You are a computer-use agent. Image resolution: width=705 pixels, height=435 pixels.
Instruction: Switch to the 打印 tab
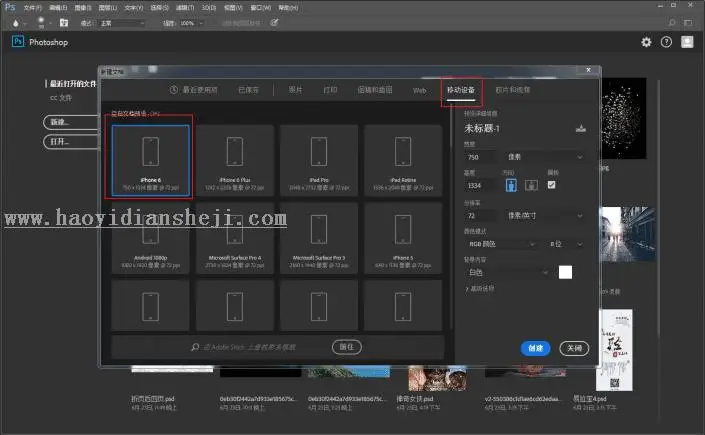coord(330,90)
